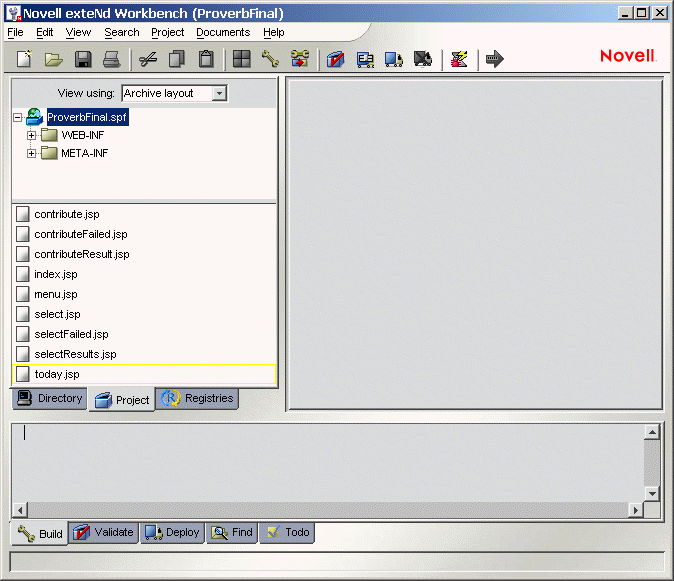Viewport: 674px width, 581px height.
Task: Click the output pane scroll down arrow
Action: [x=652, y=493]
